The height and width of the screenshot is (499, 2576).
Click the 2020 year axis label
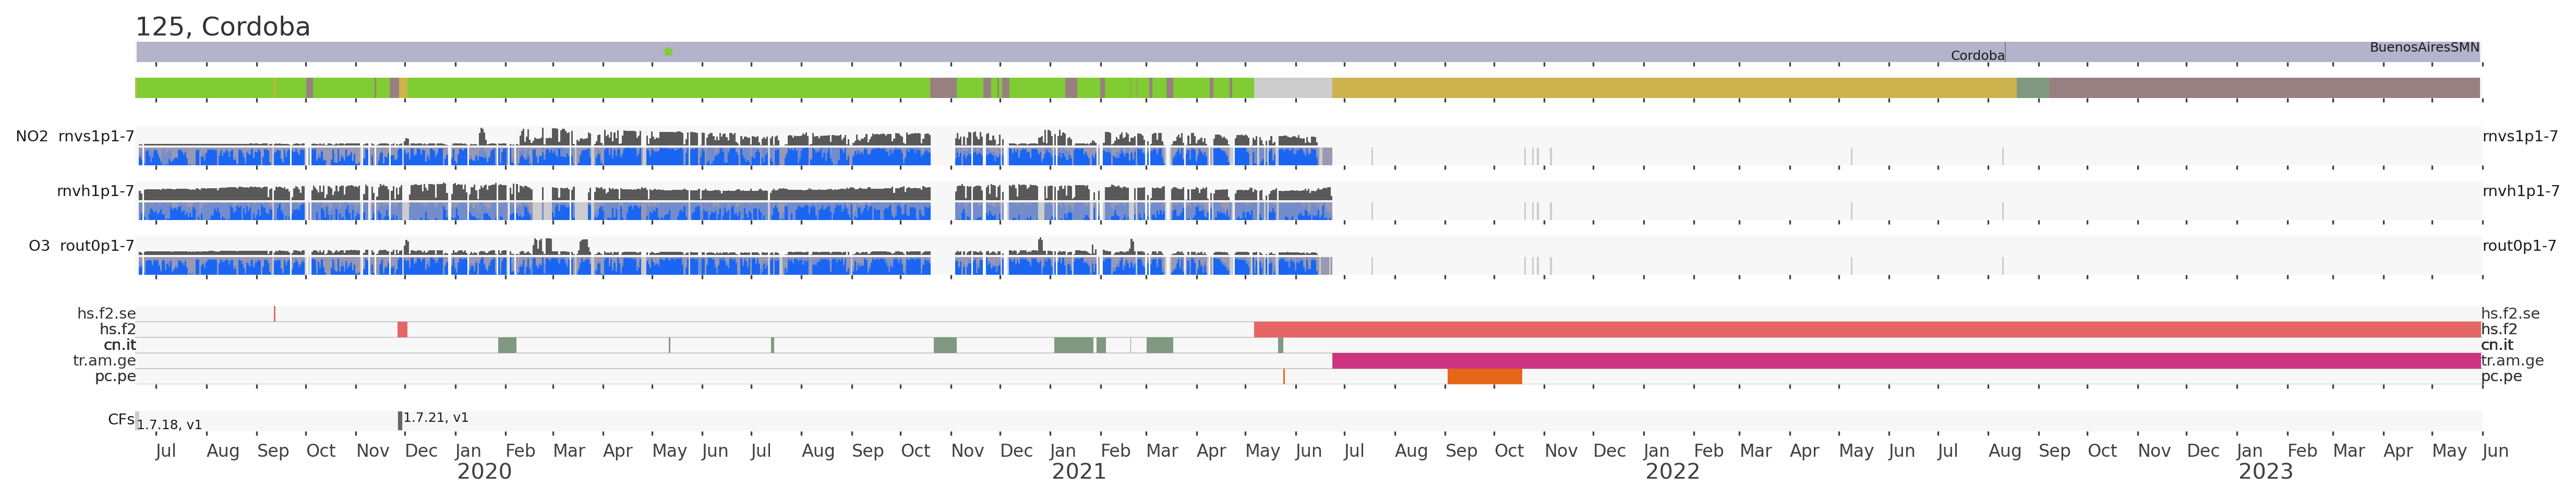[484, 472]
